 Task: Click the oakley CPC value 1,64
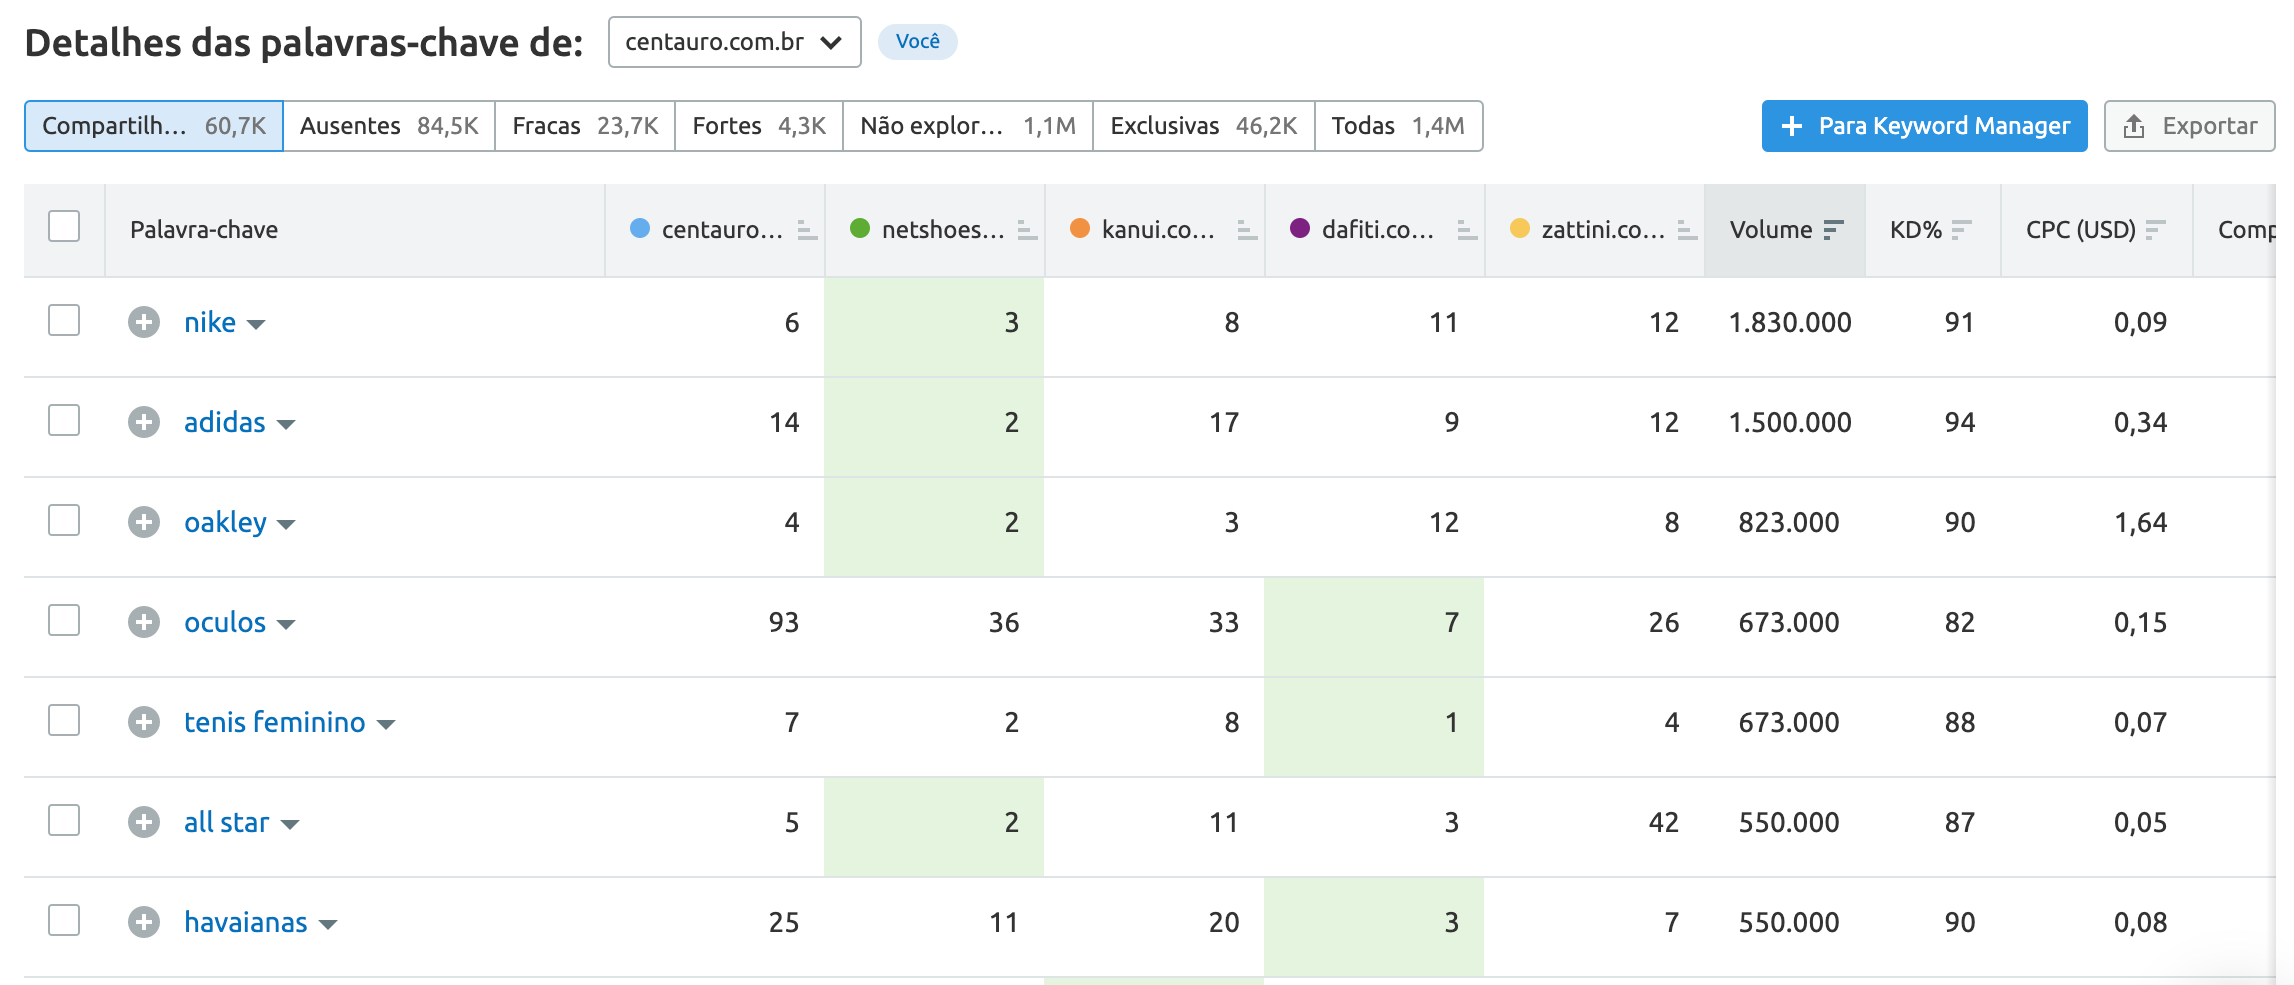pos(2140,522)
